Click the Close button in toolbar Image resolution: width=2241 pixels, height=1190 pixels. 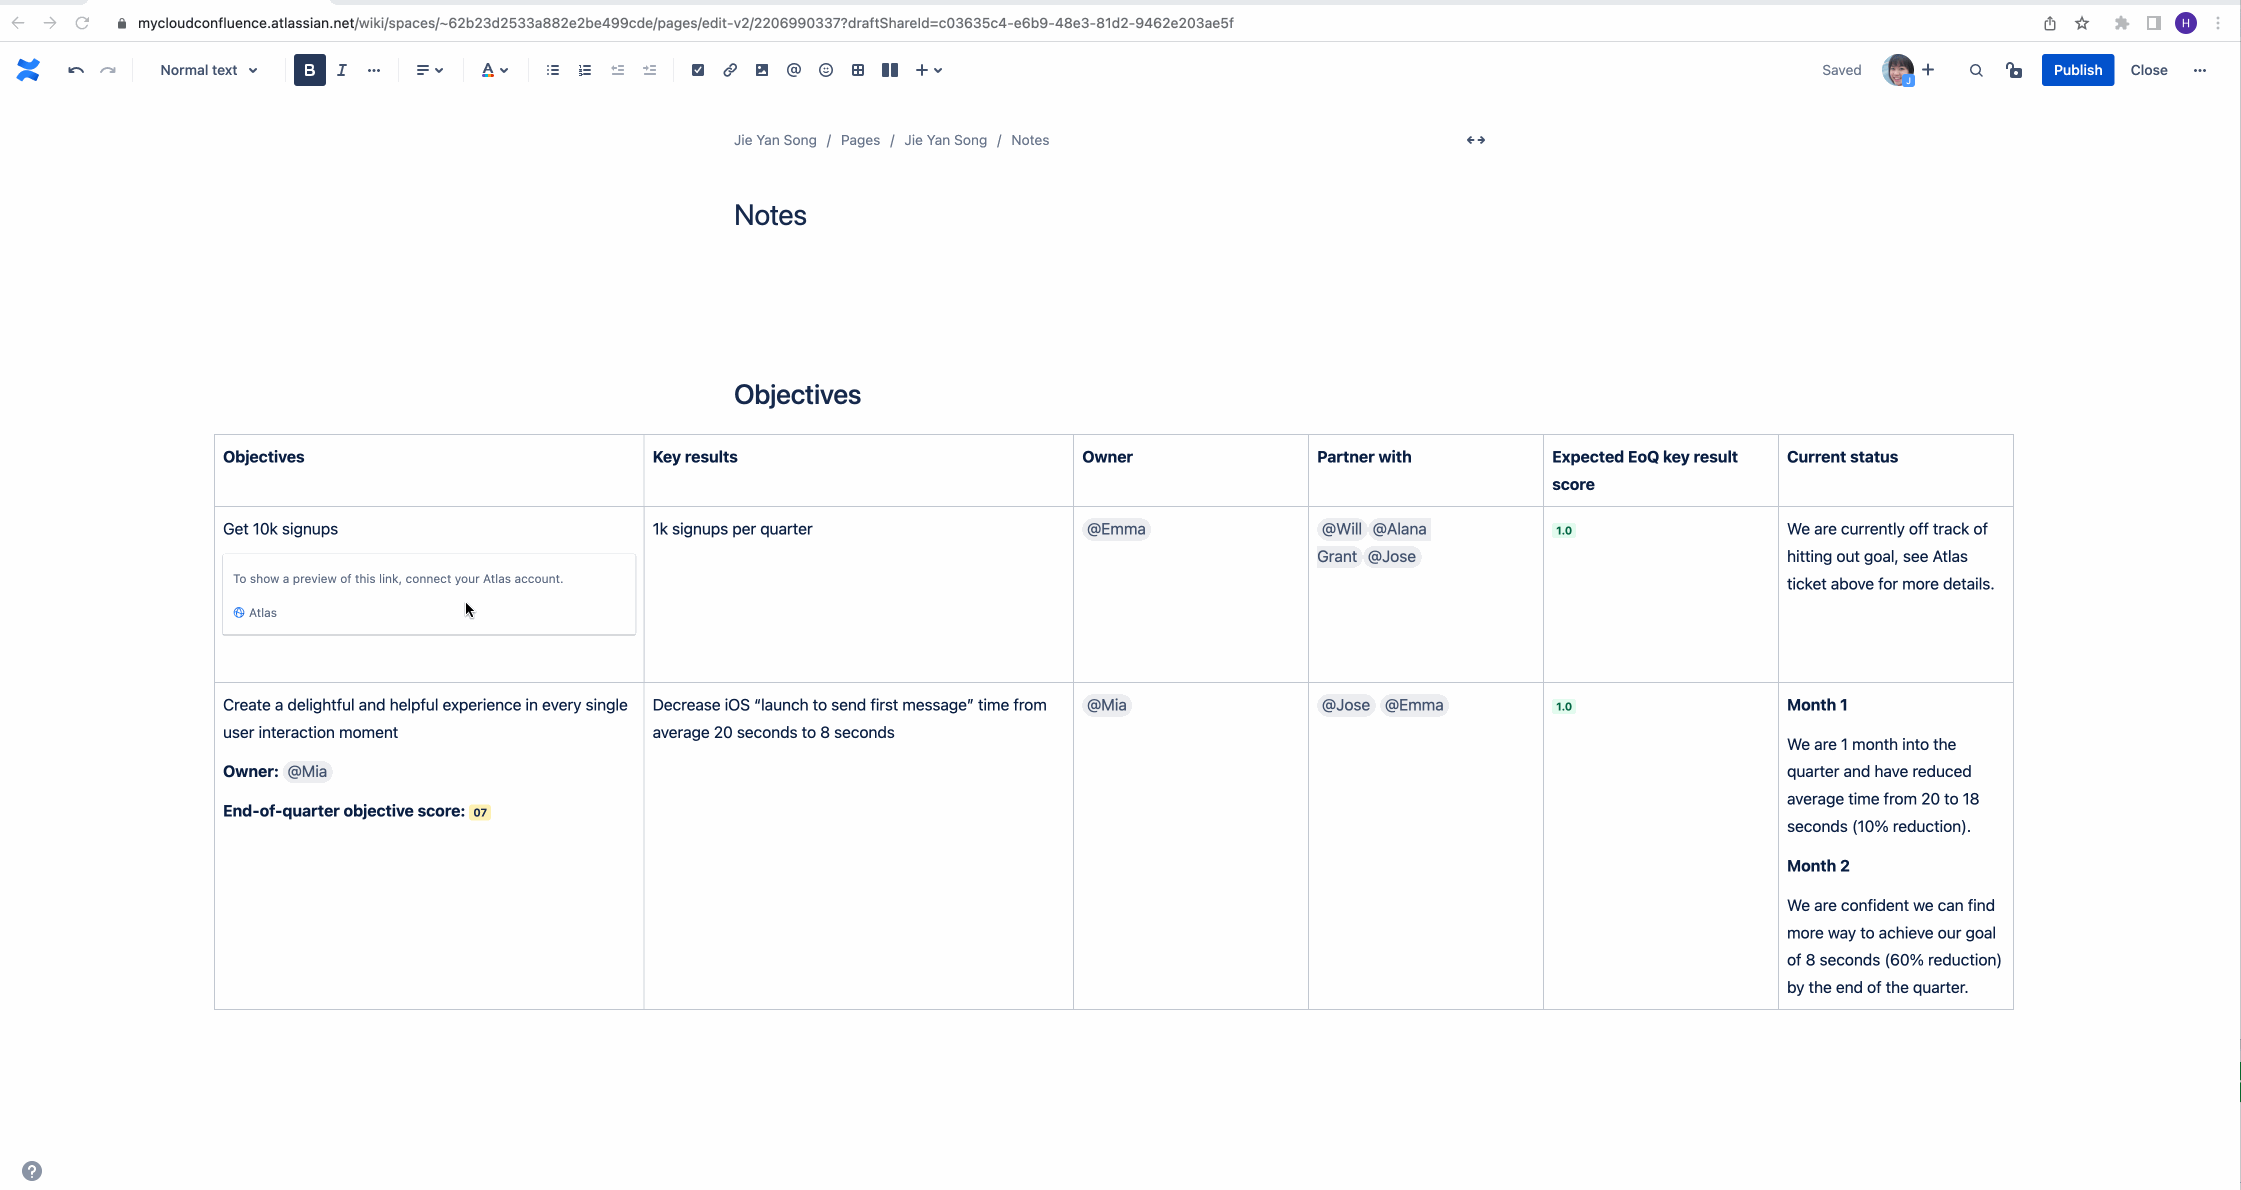coord(2151,70)
